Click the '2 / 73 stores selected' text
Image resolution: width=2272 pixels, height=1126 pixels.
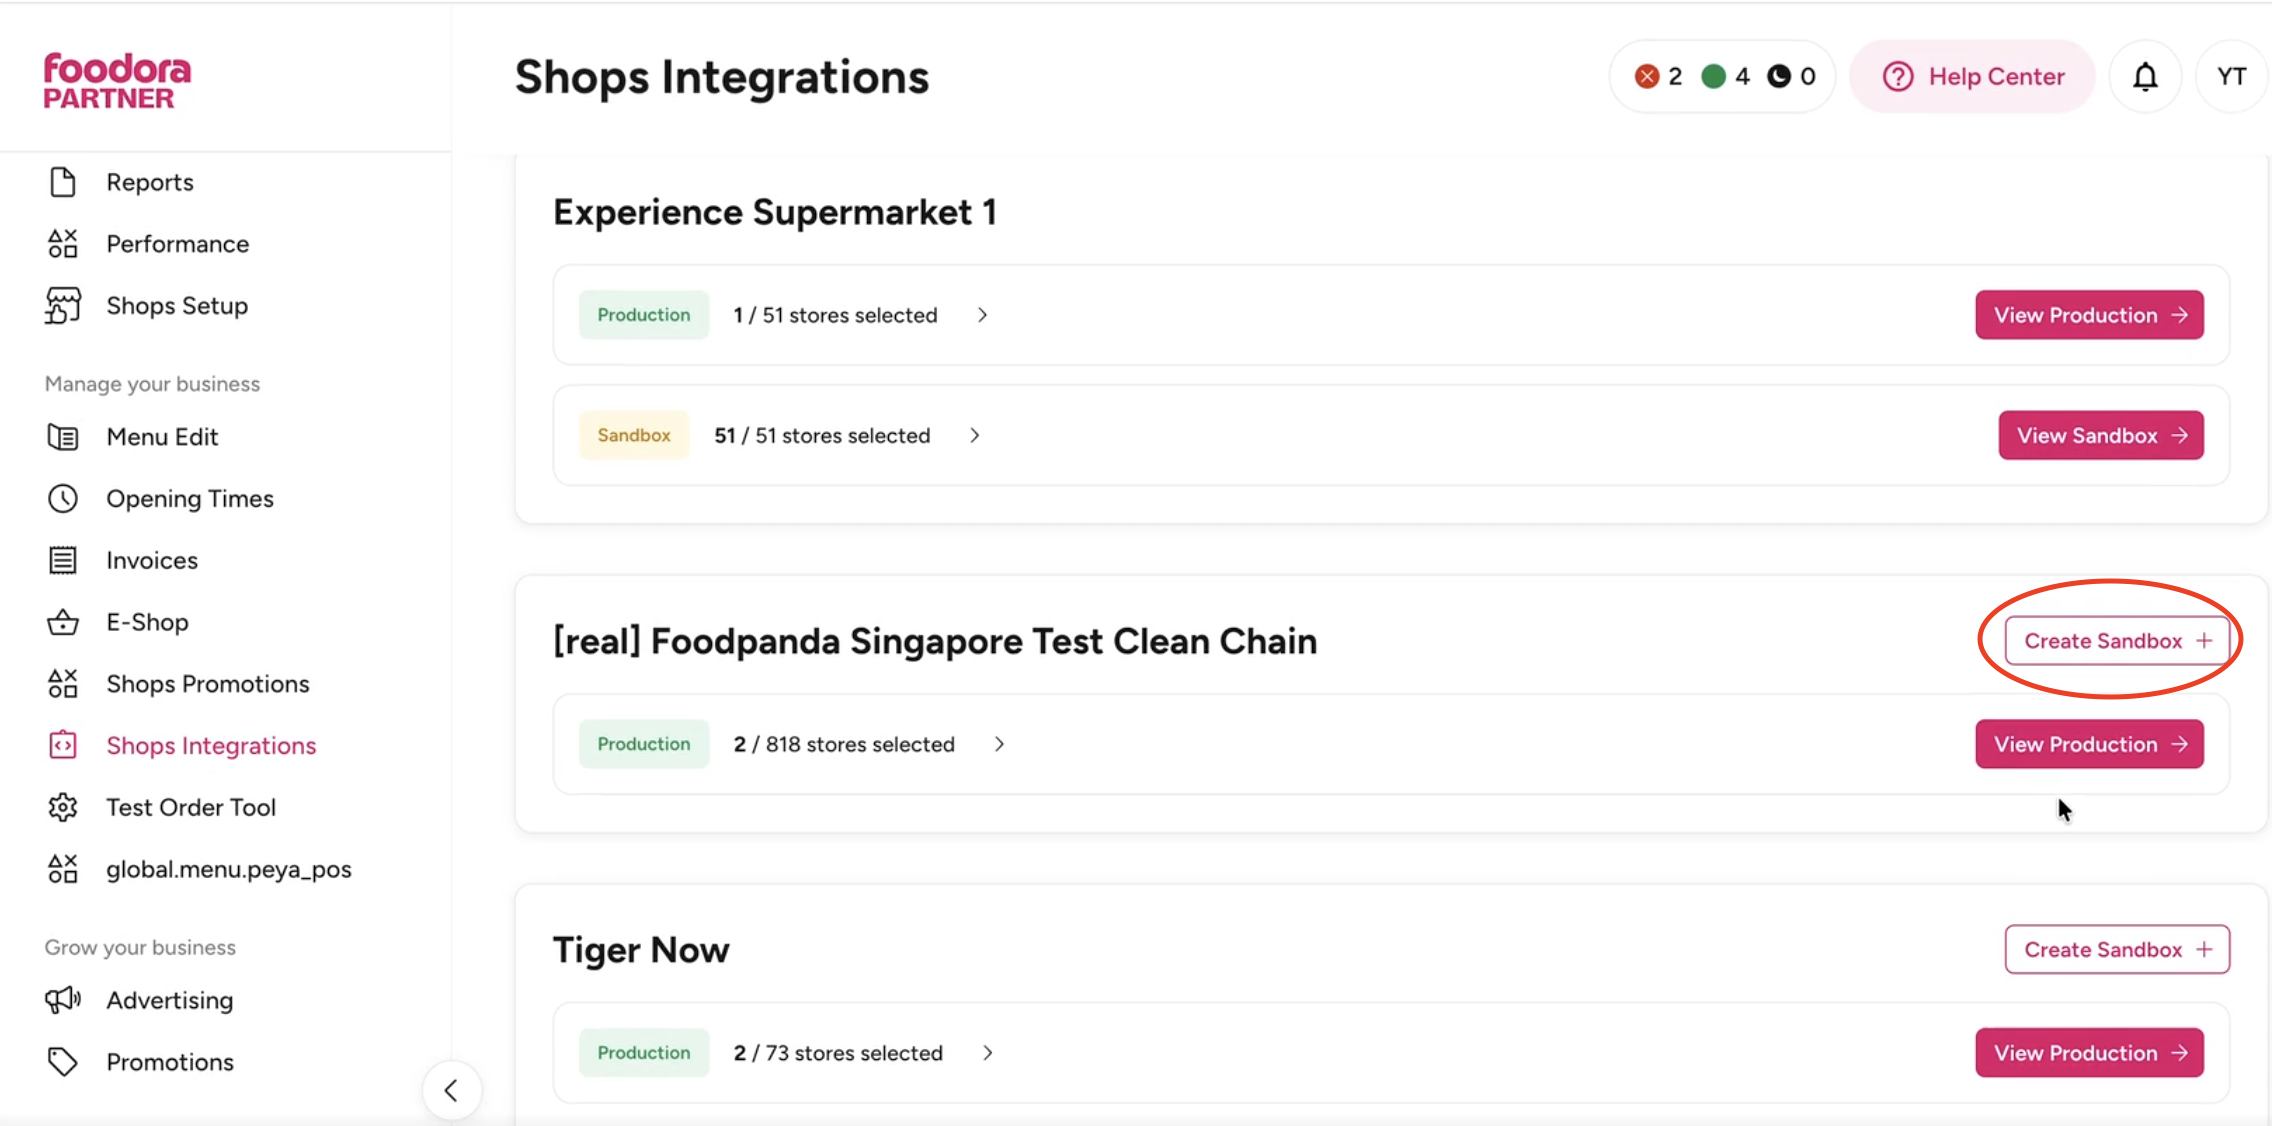point(838,1053)
